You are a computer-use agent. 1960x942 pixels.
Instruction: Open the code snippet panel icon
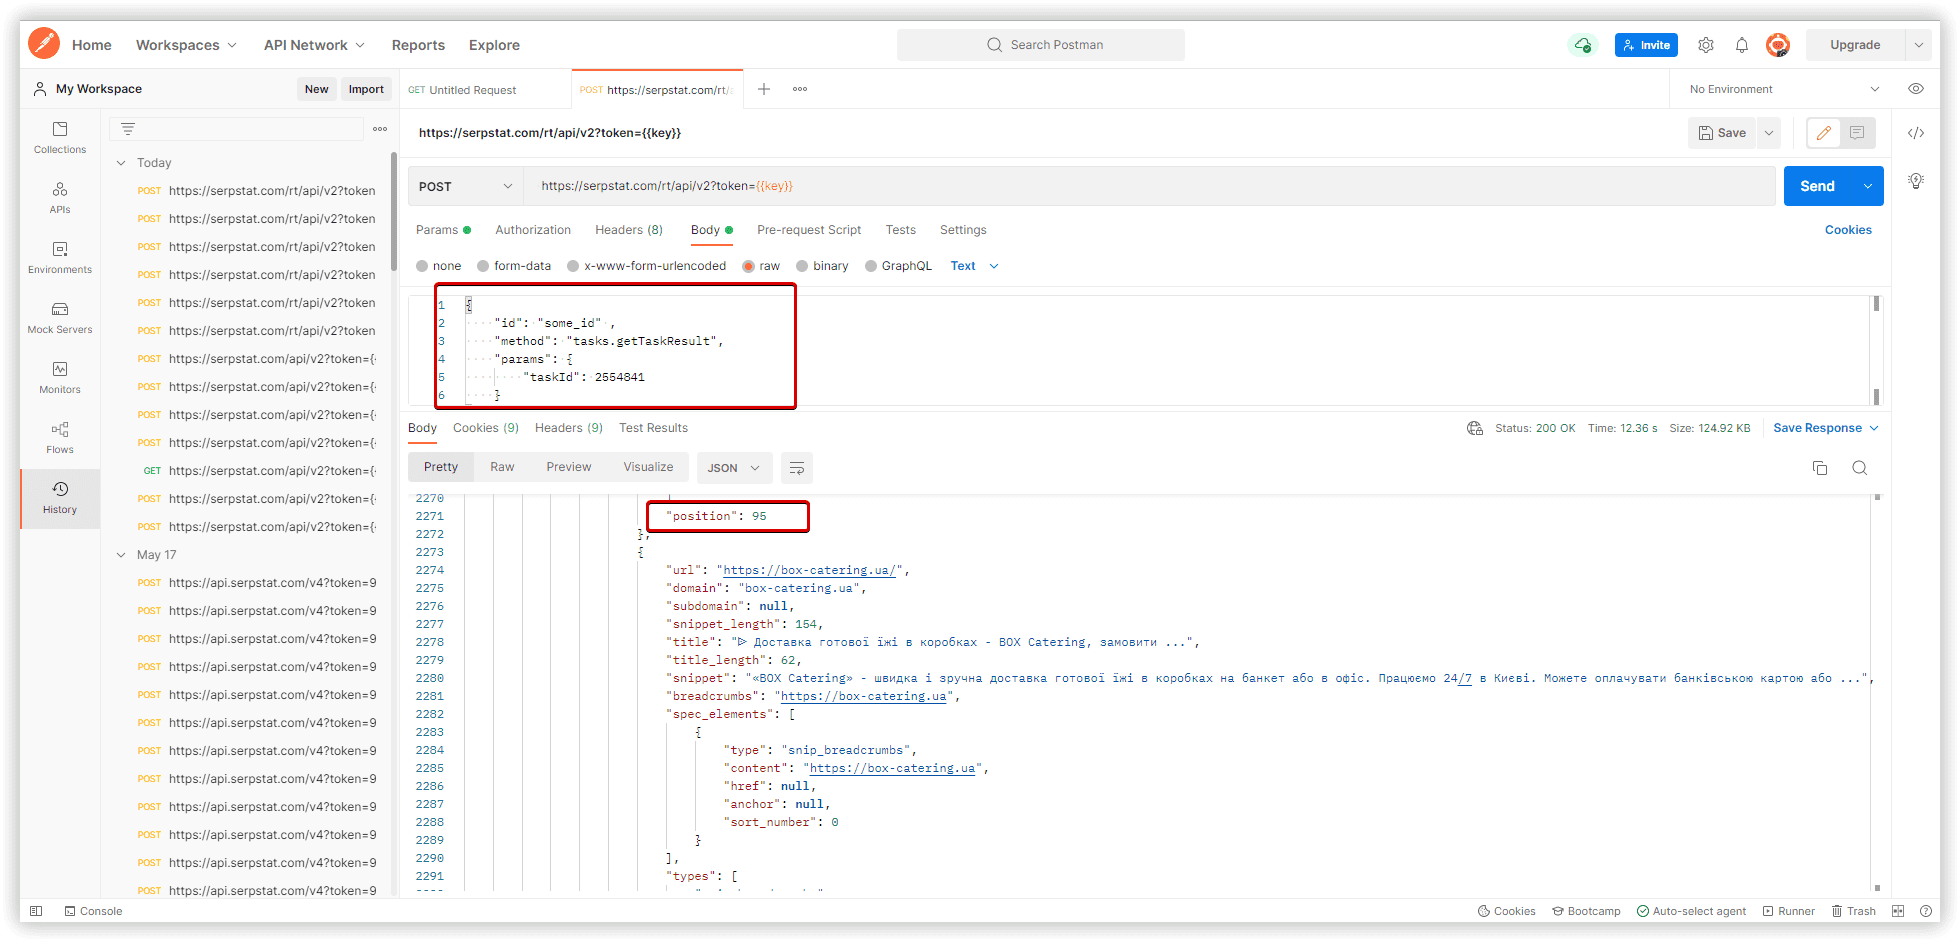pos(1916,133)
